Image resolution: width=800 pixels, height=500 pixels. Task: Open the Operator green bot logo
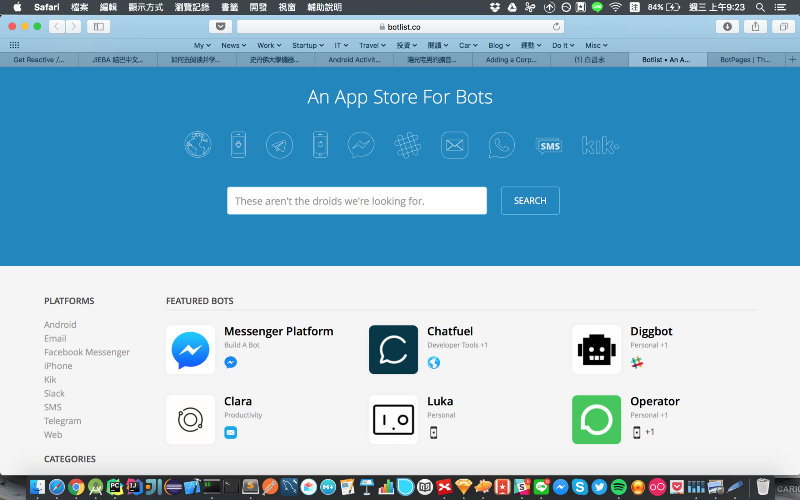[596, 419]
